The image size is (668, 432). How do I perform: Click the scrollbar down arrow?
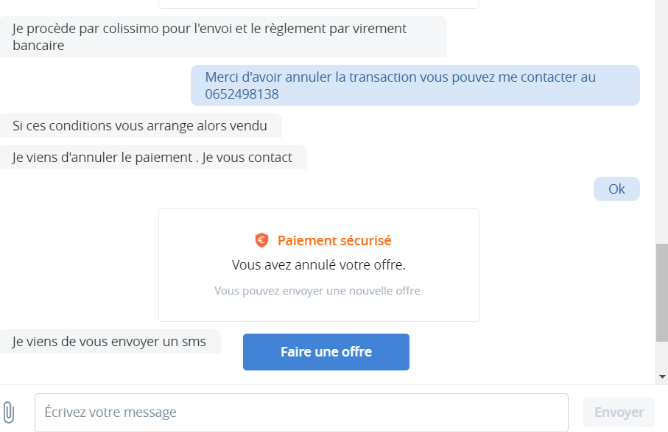pyautogui.click(x=662, y=377)
